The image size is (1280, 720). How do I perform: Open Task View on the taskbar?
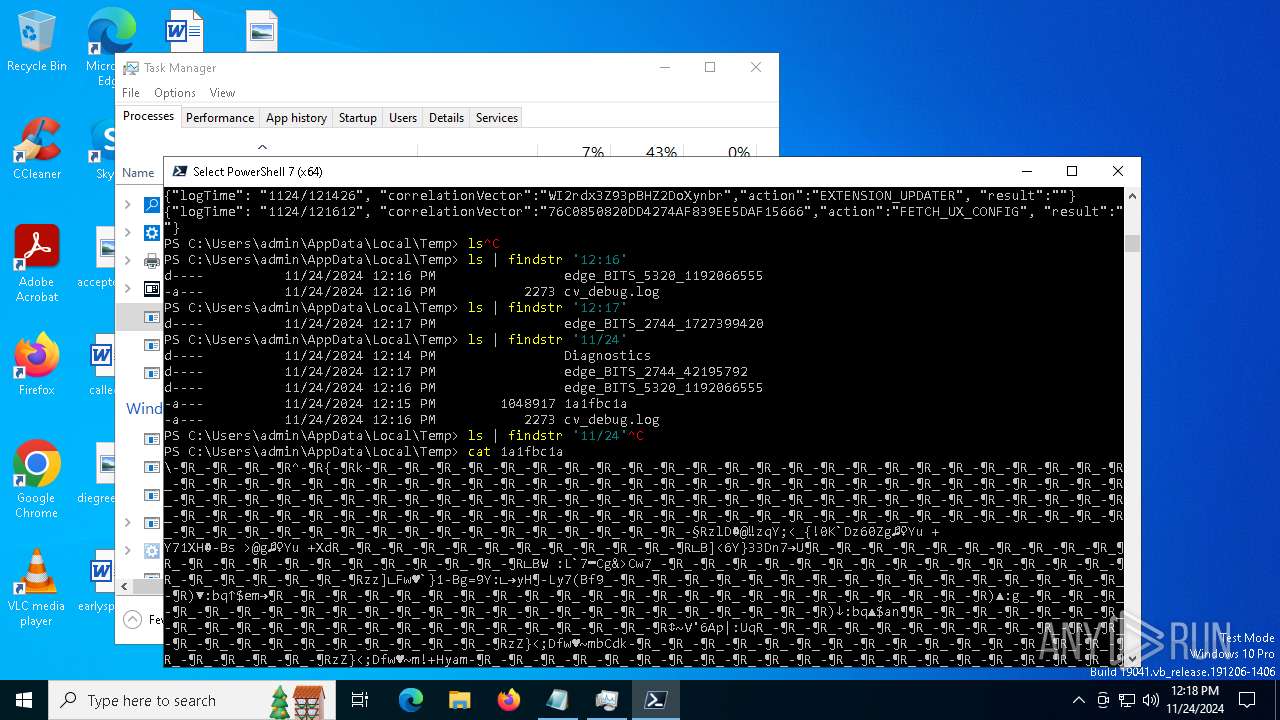click(360, 700)
